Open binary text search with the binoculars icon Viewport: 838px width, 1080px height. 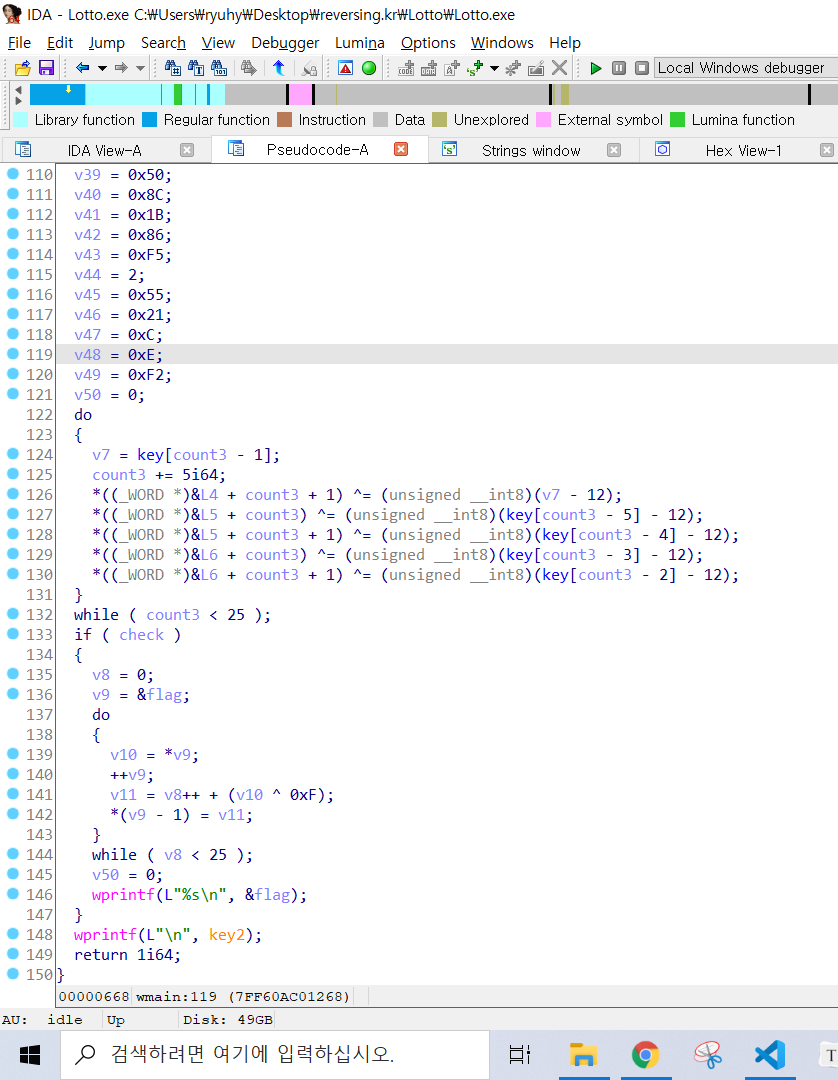click(x=217, y=69)
